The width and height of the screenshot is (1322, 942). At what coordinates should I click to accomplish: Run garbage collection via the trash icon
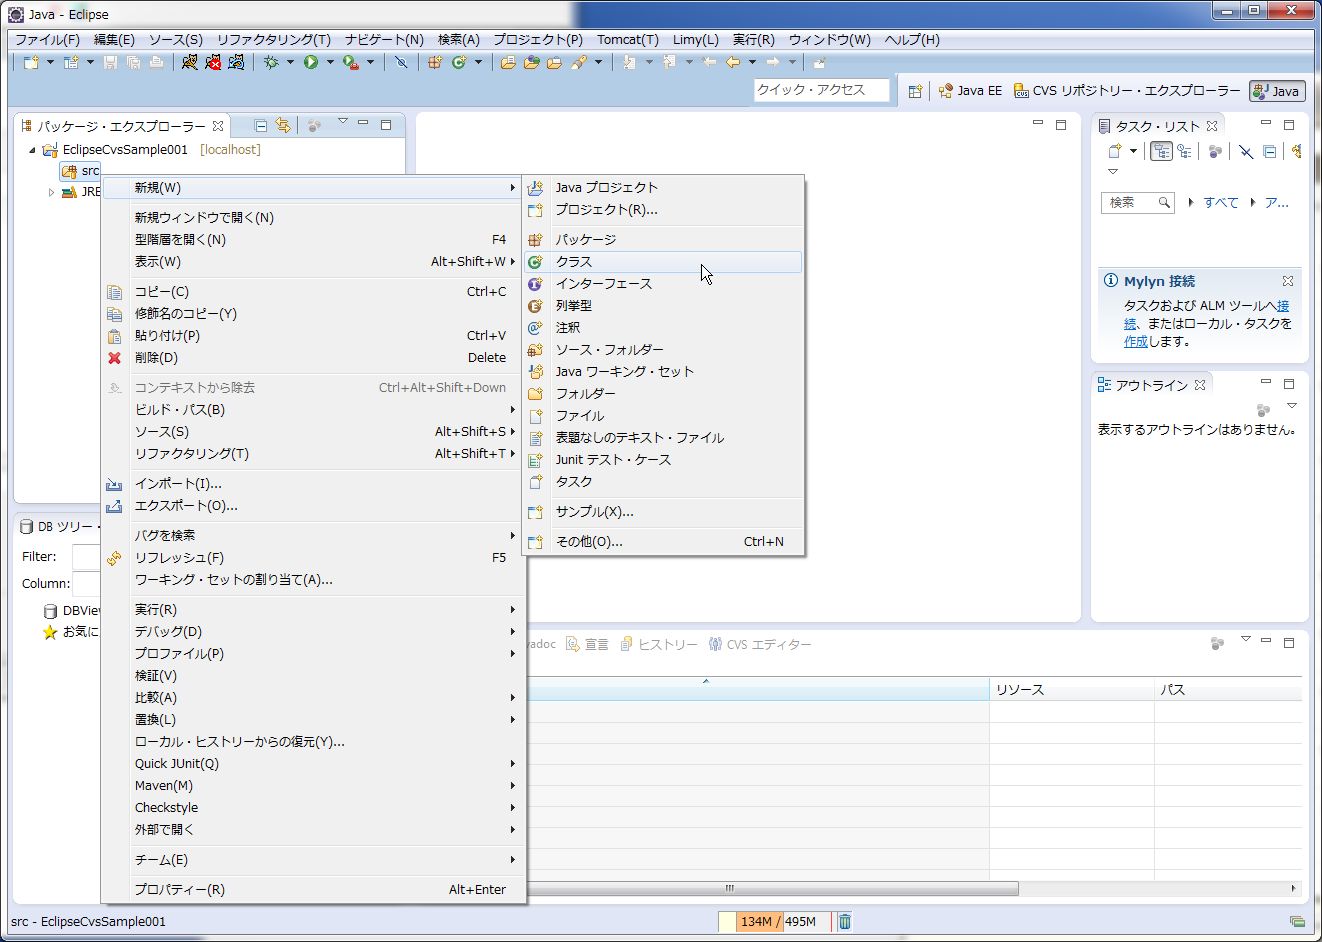click(843, 921)
